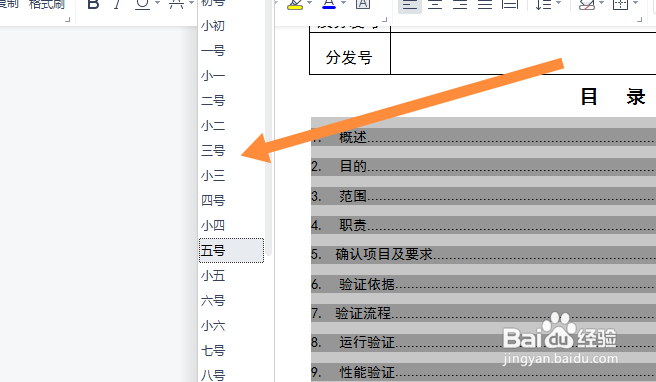The height and width of the screenshot is (382, 656).
Task: Align text right
Action: tap(460, 4)
